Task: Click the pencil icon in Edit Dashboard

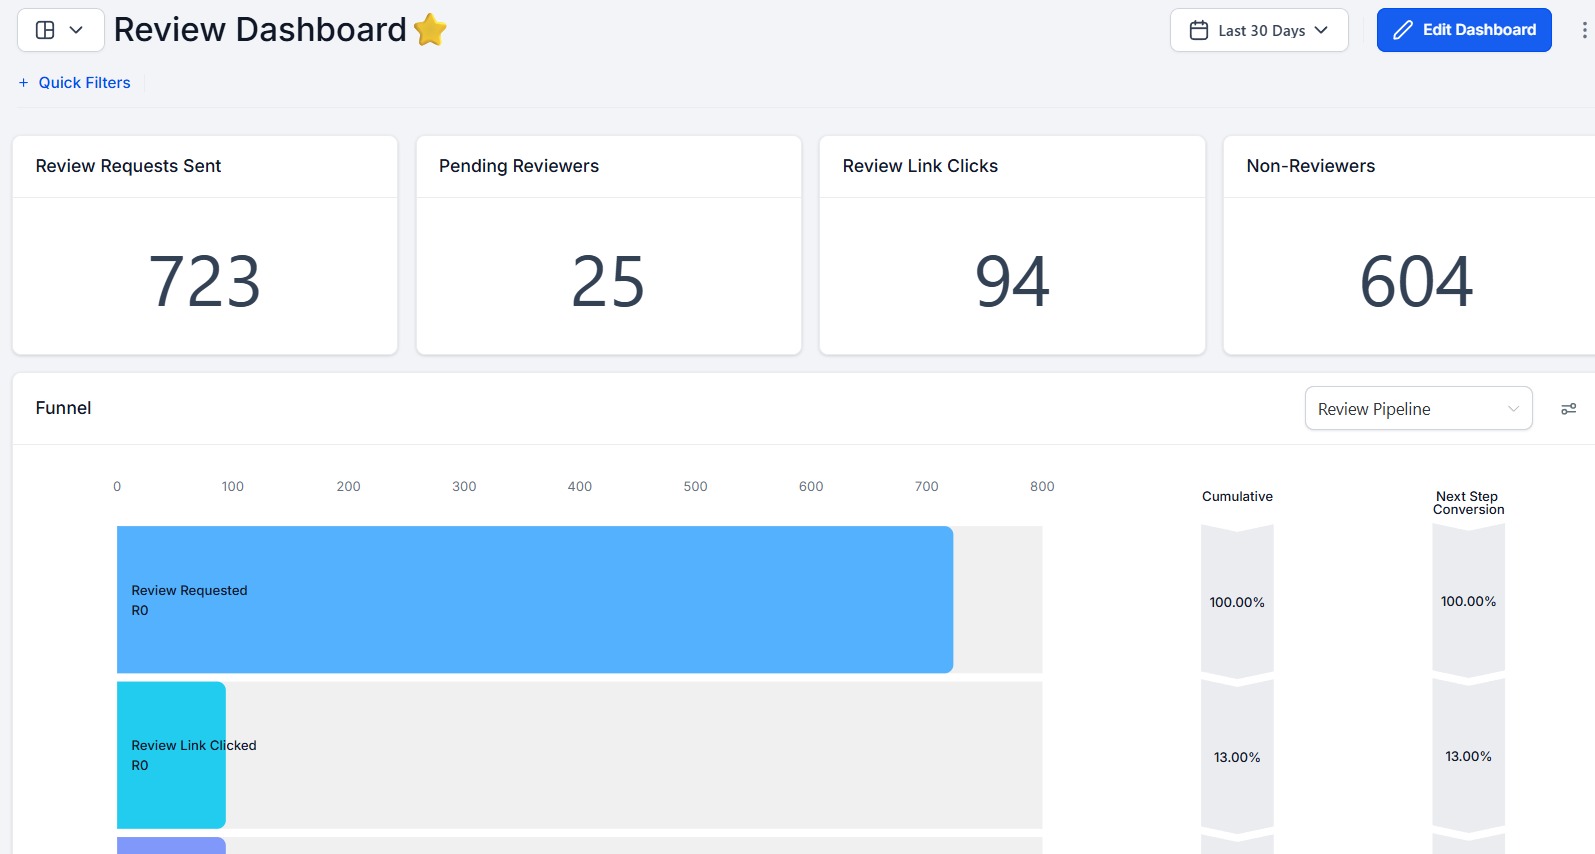Action: point(1403,30)
